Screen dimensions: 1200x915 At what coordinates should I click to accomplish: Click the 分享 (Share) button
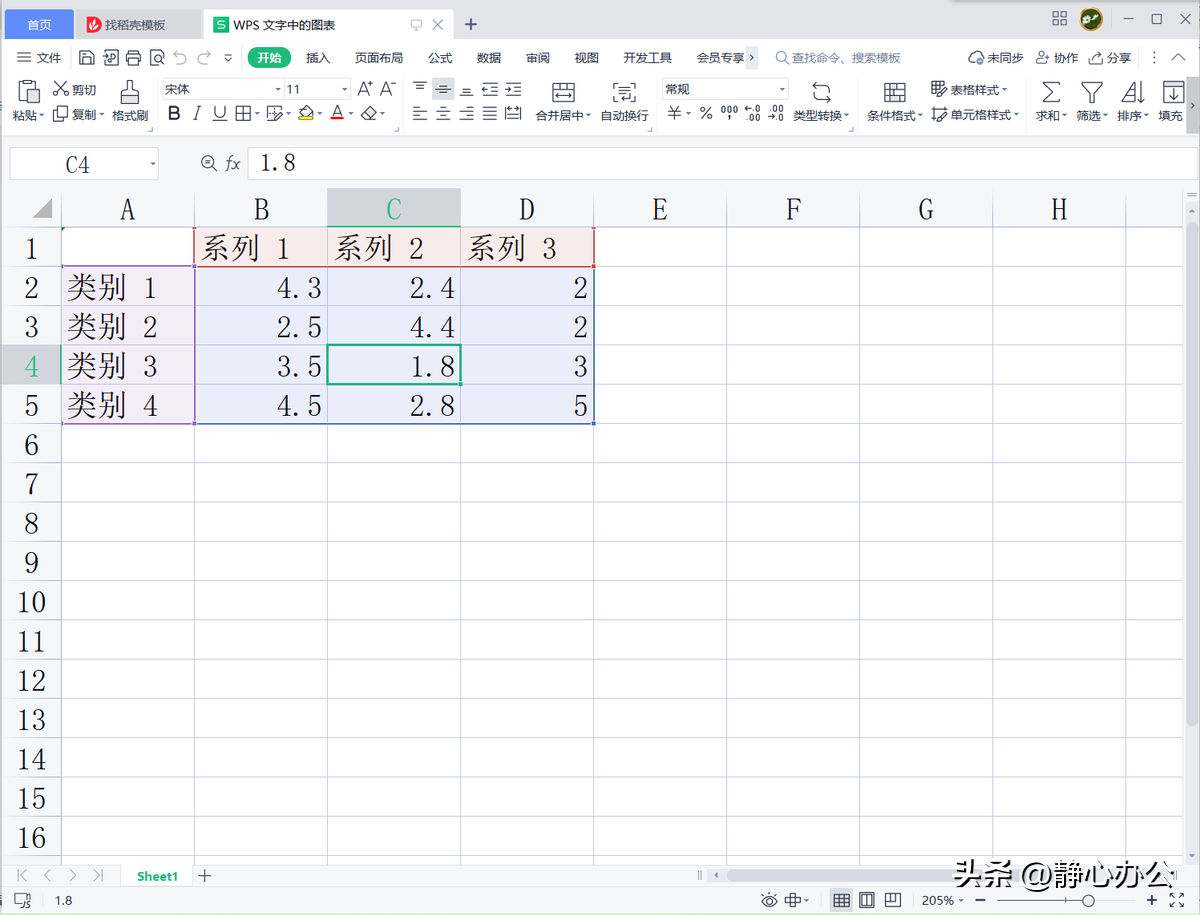click(1110, 58)
